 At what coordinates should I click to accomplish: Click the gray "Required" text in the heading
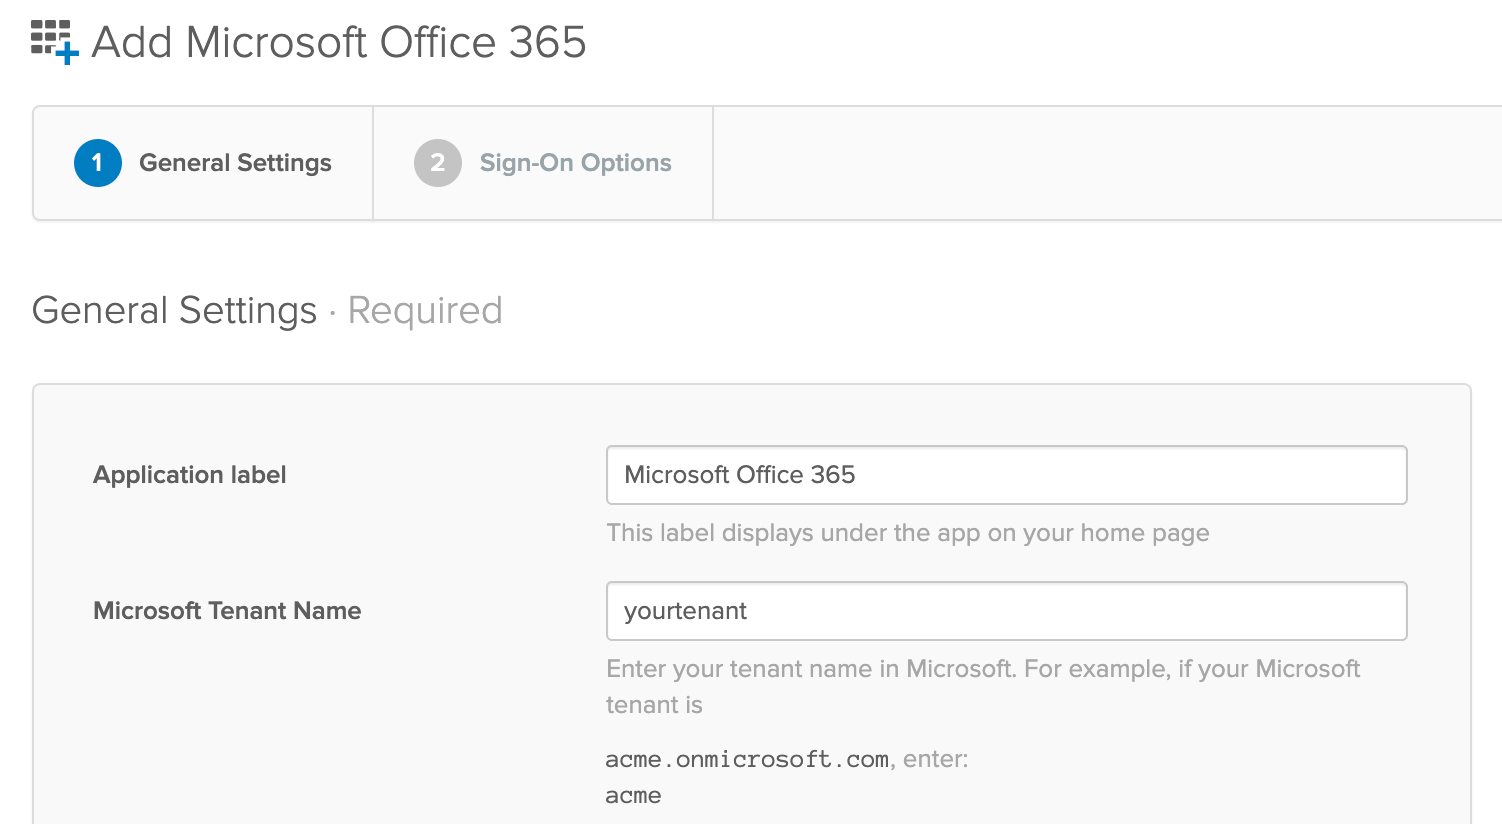tap(425, 311)
